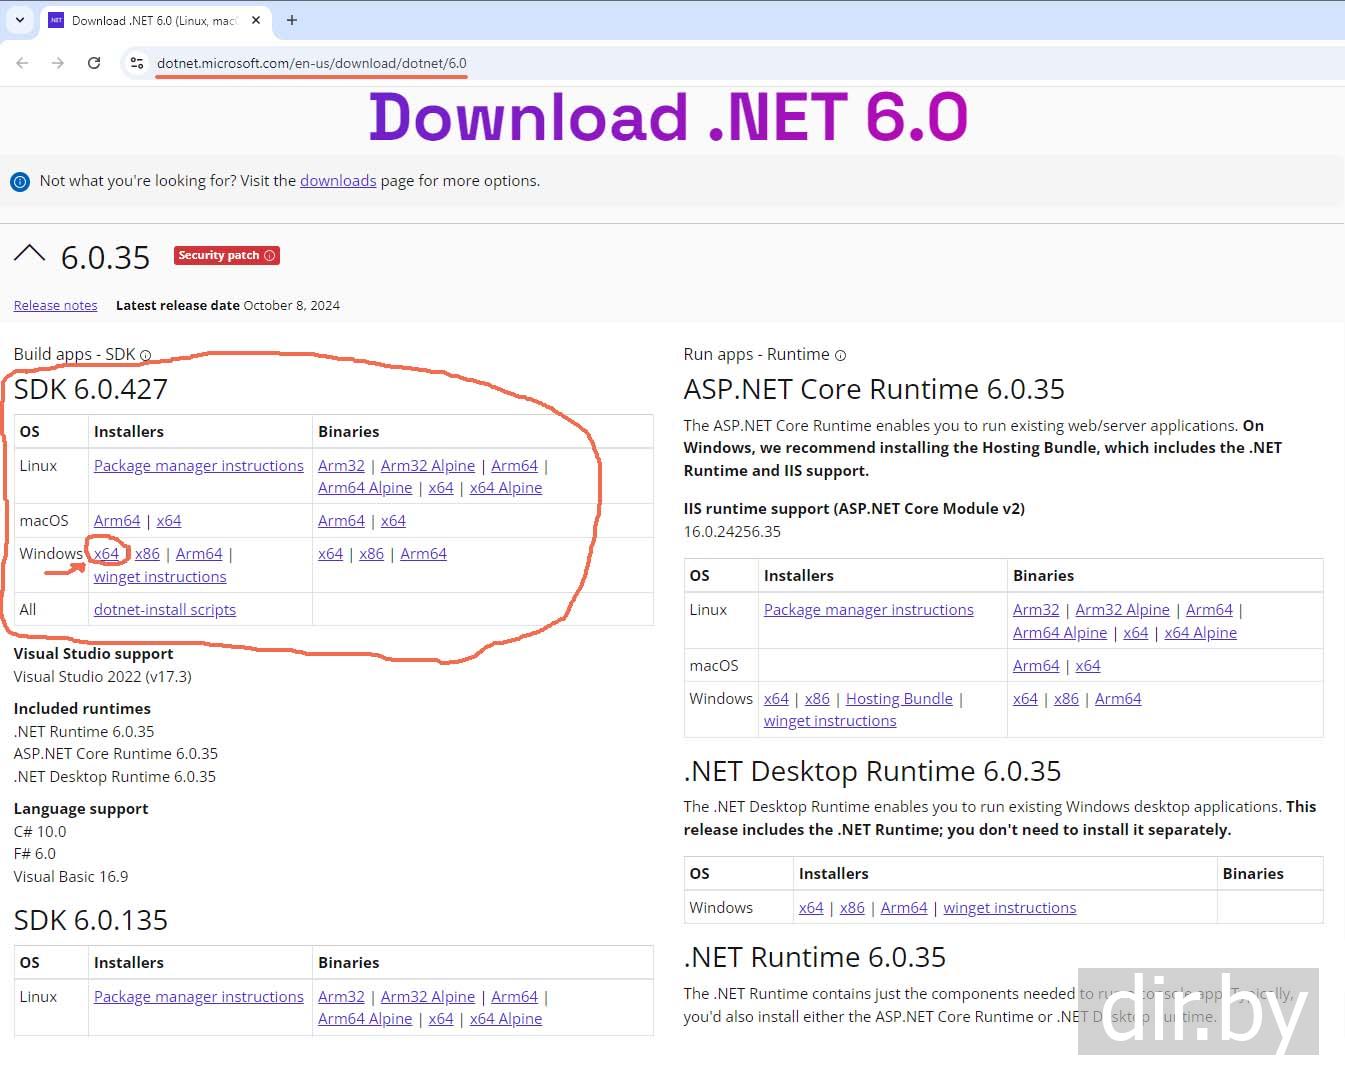The image size is (1345, 1076).
Task: Open the dotnet-install scripts link
Action: click(x=165, y=610)
